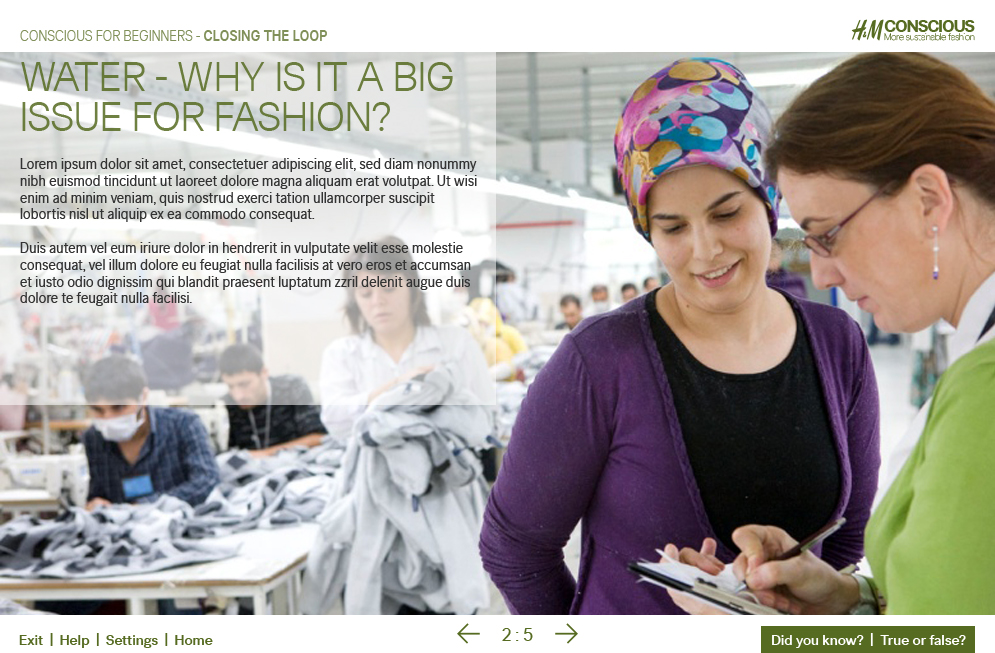Open the Help link
Viewport: 995px width, 653px height.
tap(74, 640)
